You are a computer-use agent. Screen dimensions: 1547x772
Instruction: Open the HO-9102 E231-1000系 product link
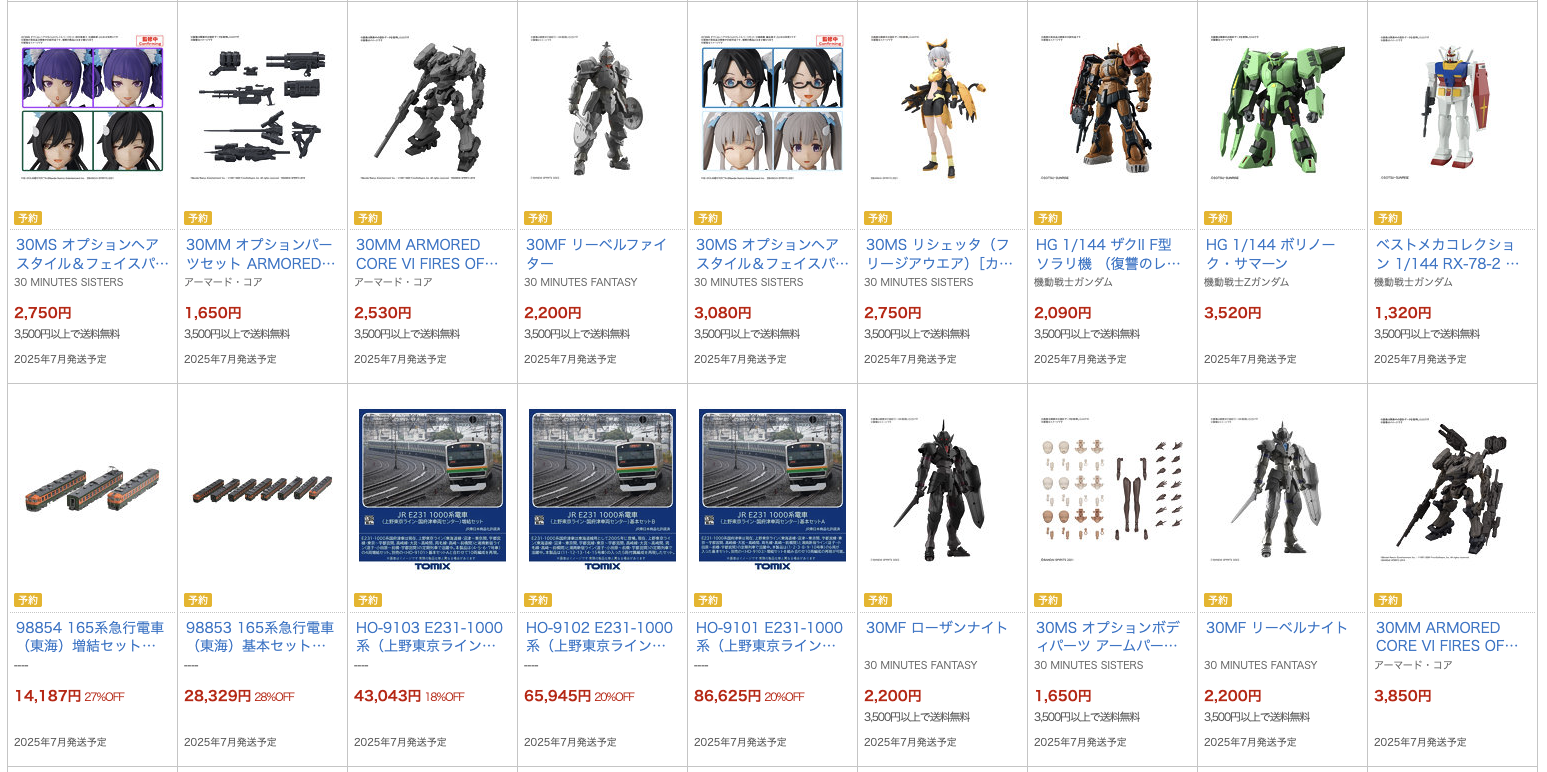(x=599, y=637)
